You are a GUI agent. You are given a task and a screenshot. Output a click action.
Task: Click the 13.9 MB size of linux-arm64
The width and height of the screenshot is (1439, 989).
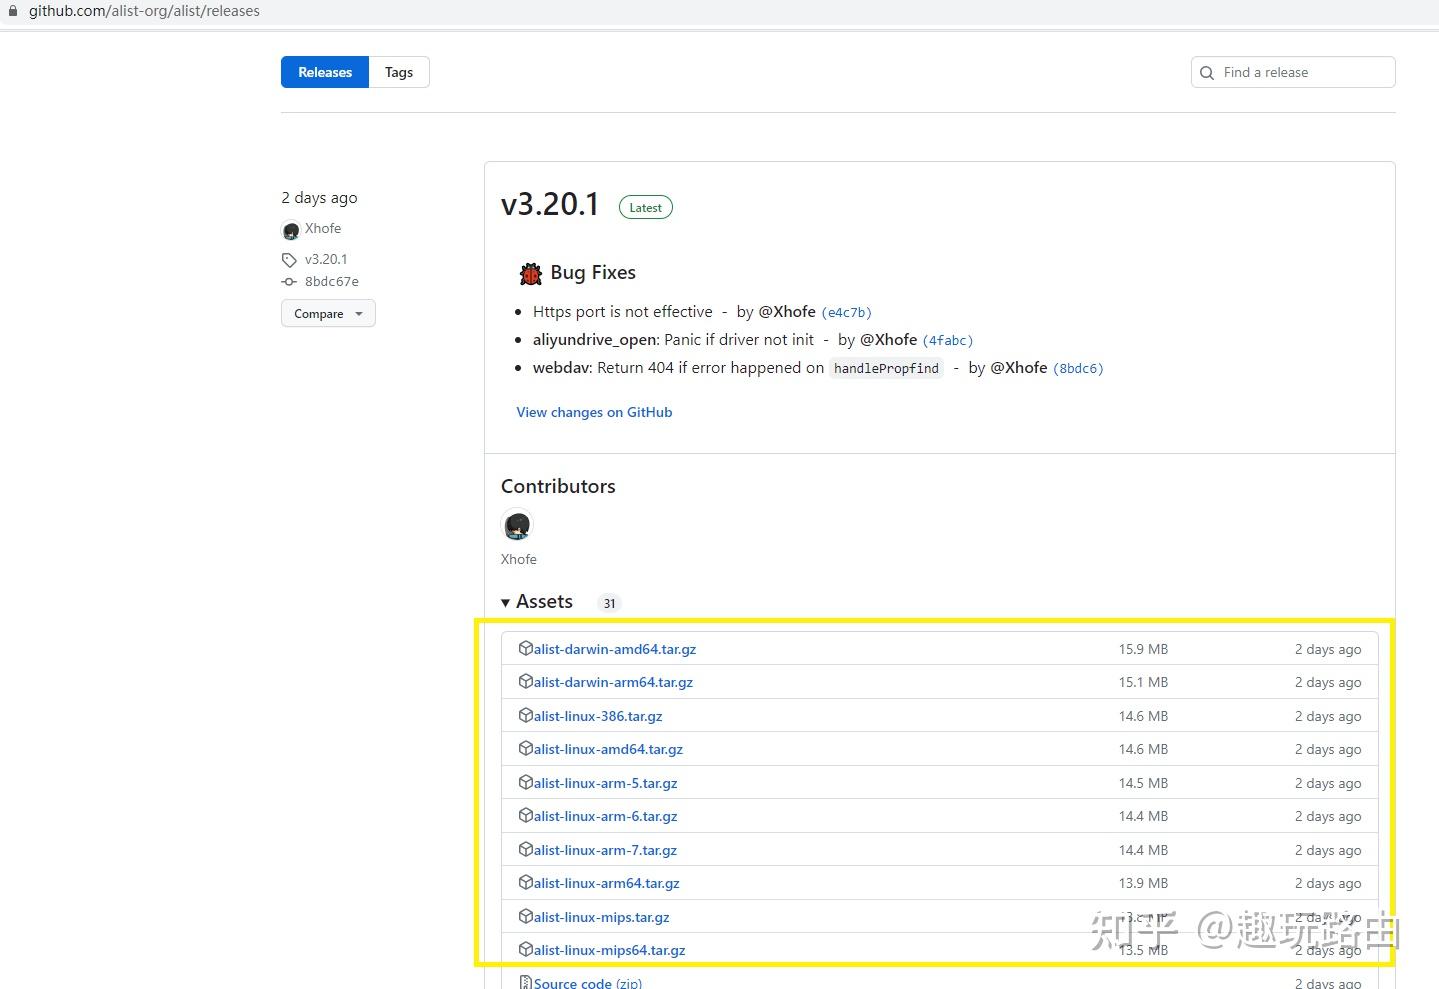point(1143,883)
